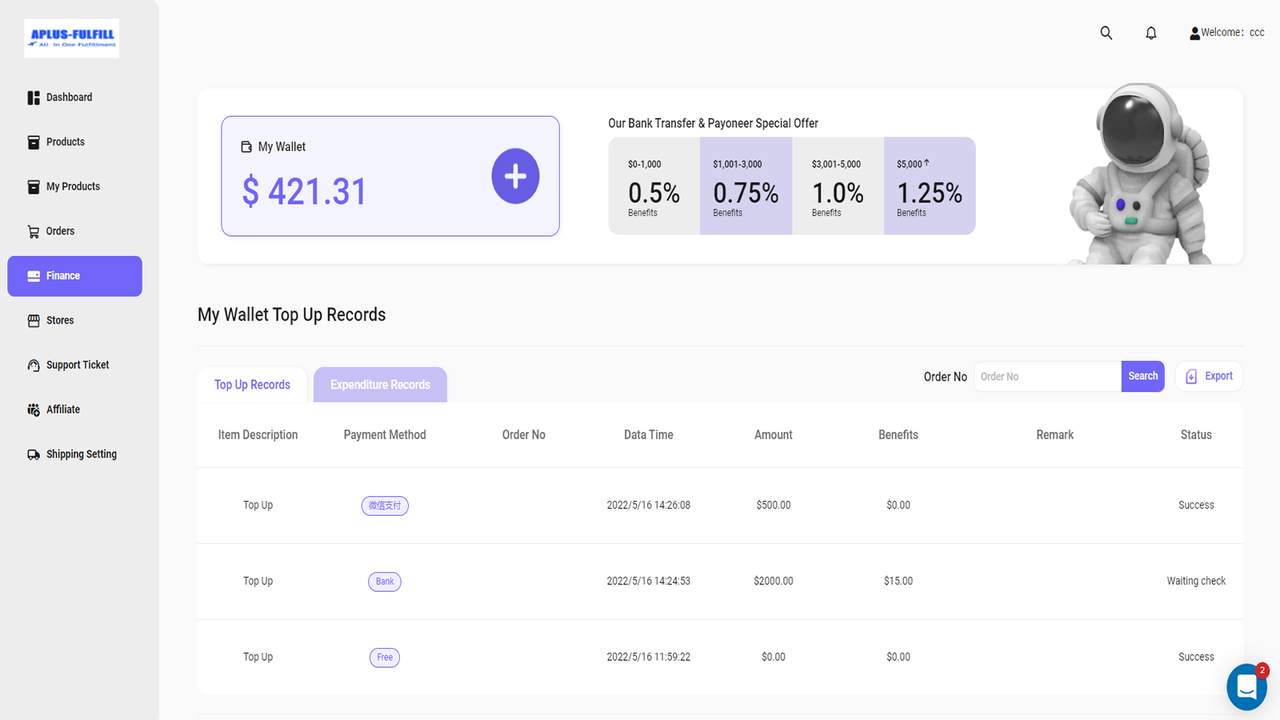Click the $2000.00 amount cell
Screen dimensions: 1280x720
pos(774,582)
